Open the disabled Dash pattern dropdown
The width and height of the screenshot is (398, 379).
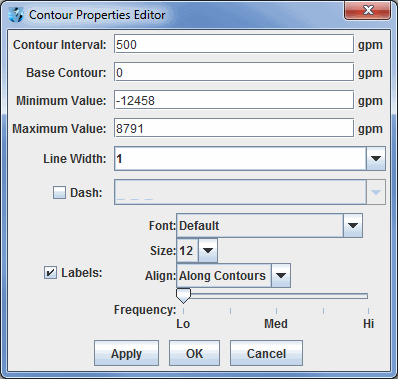click(x=376, y=192)
